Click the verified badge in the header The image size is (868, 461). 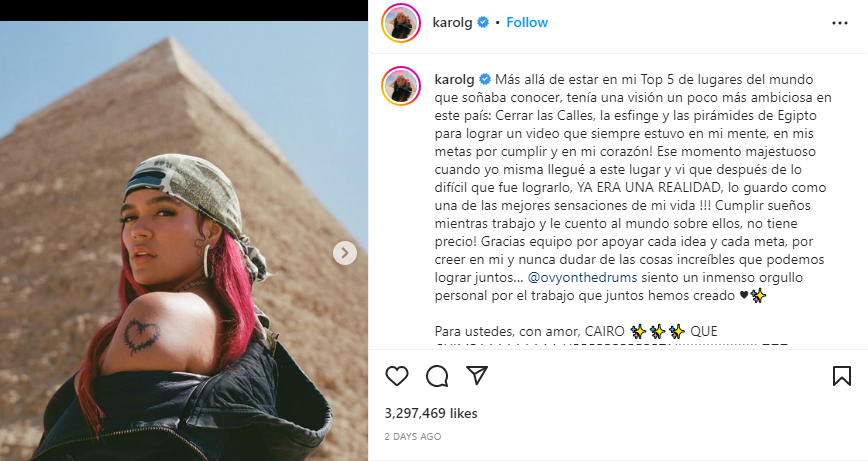(483, 22)
